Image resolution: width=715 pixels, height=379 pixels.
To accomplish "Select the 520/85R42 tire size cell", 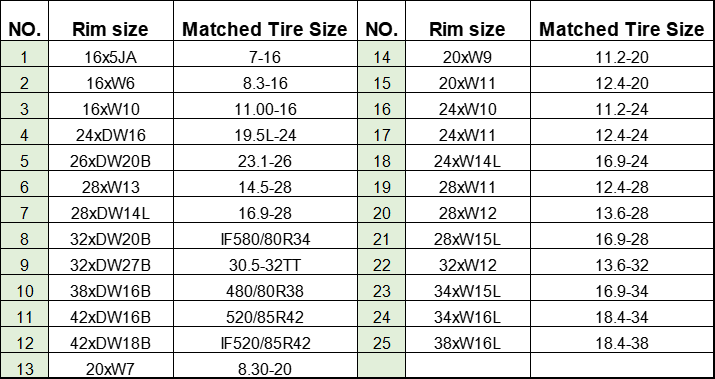I will [265, 315].
